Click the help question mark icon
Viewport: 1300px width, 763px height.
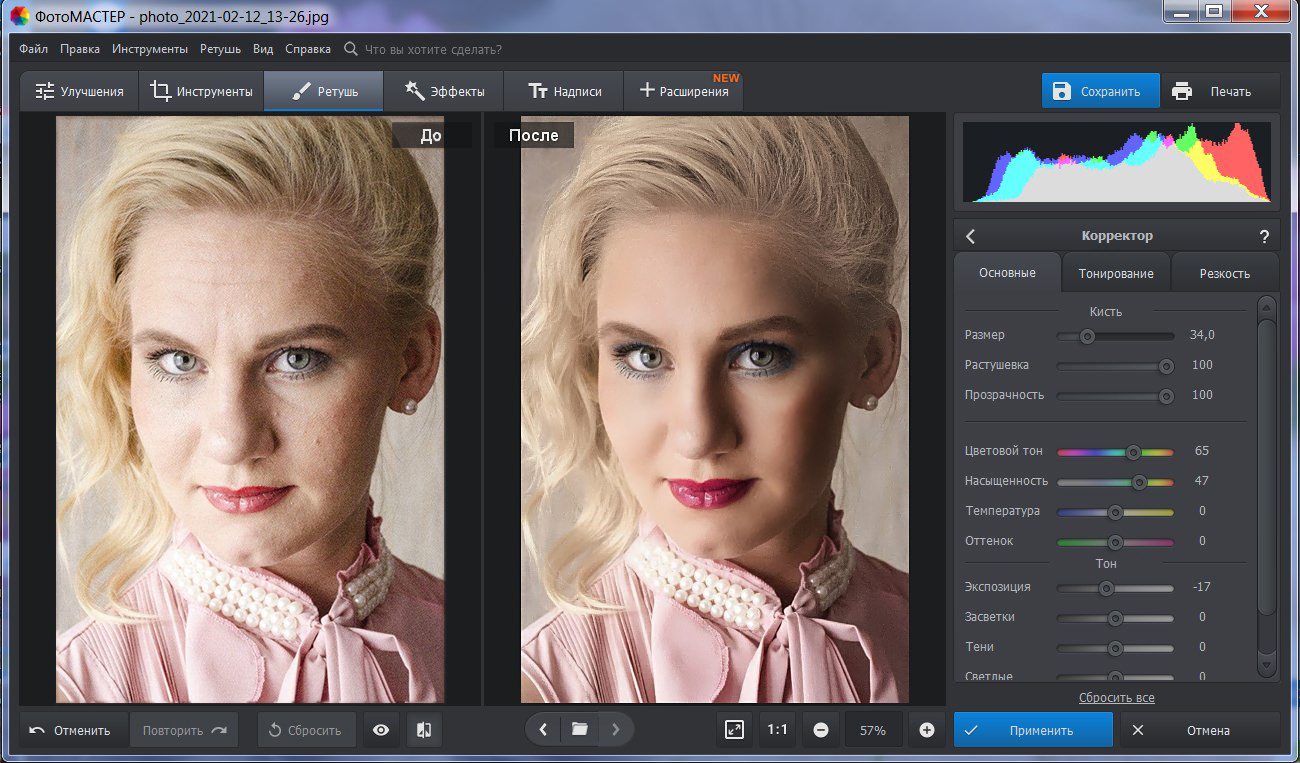point(1264,237)
